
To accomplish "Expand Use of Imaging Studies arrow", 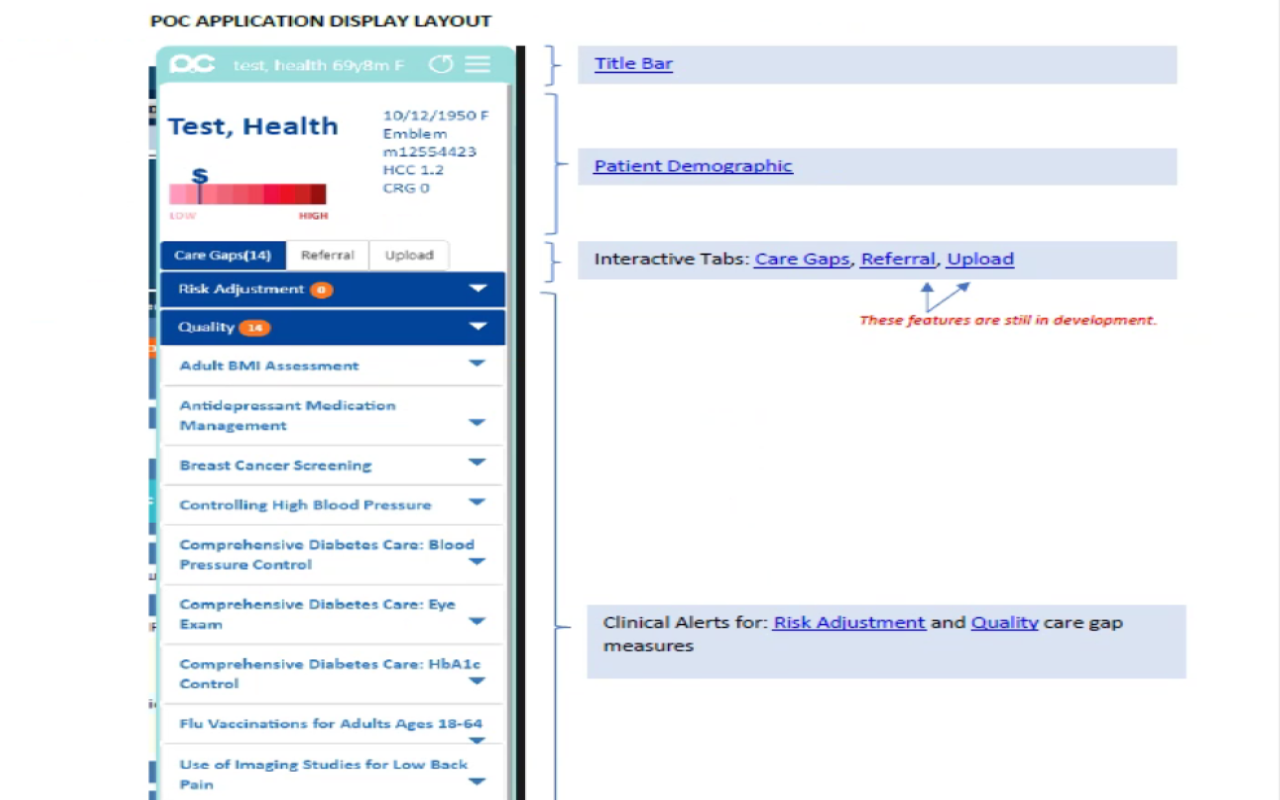I will (x=477, y=782).
